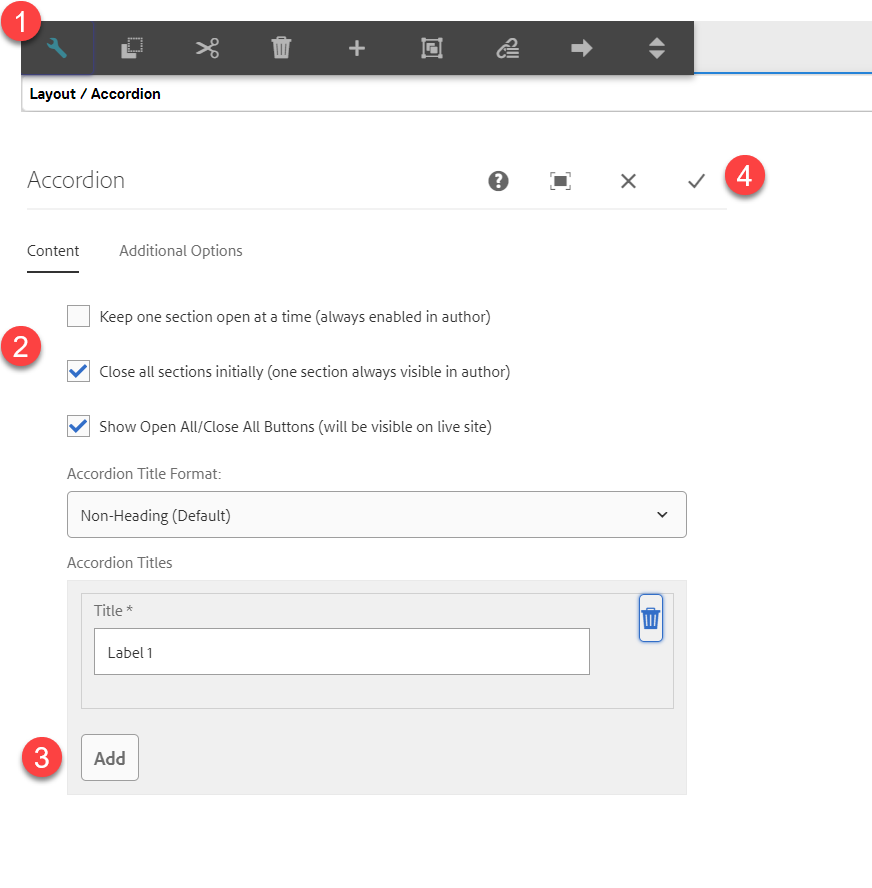Cancel the dialog with the X icon
This screenshot has height=888, width=872.
point(628,181)
